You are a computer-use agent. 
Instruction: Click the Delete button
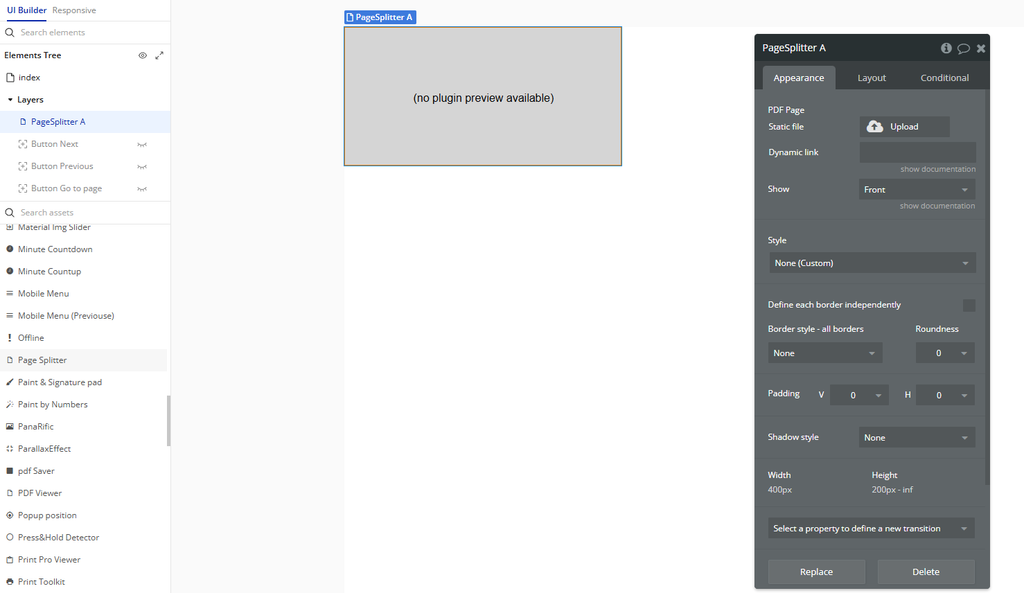tap(924, 571)
